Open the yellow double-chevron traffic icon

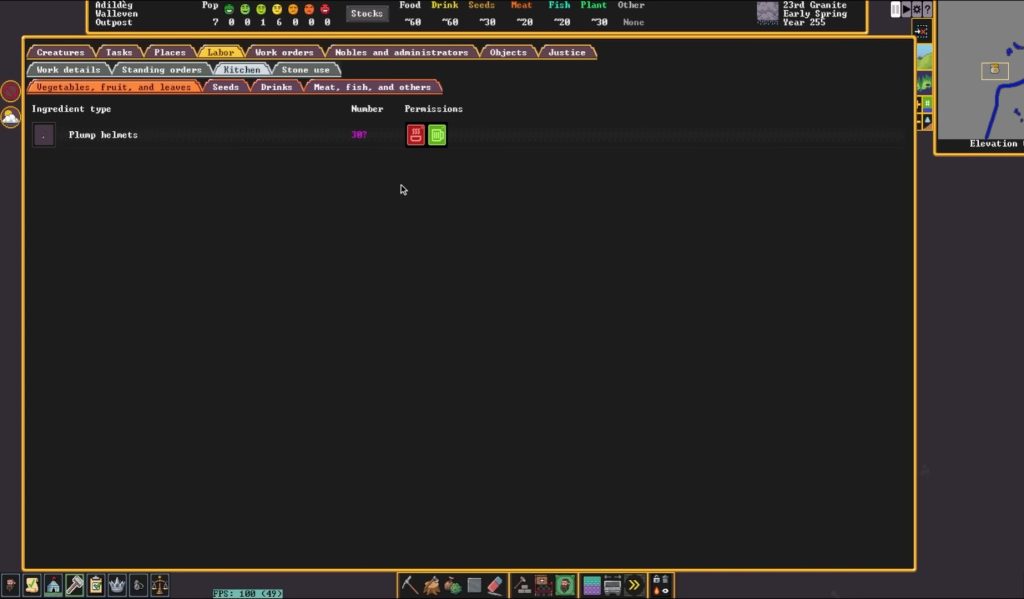coord(634,585)
